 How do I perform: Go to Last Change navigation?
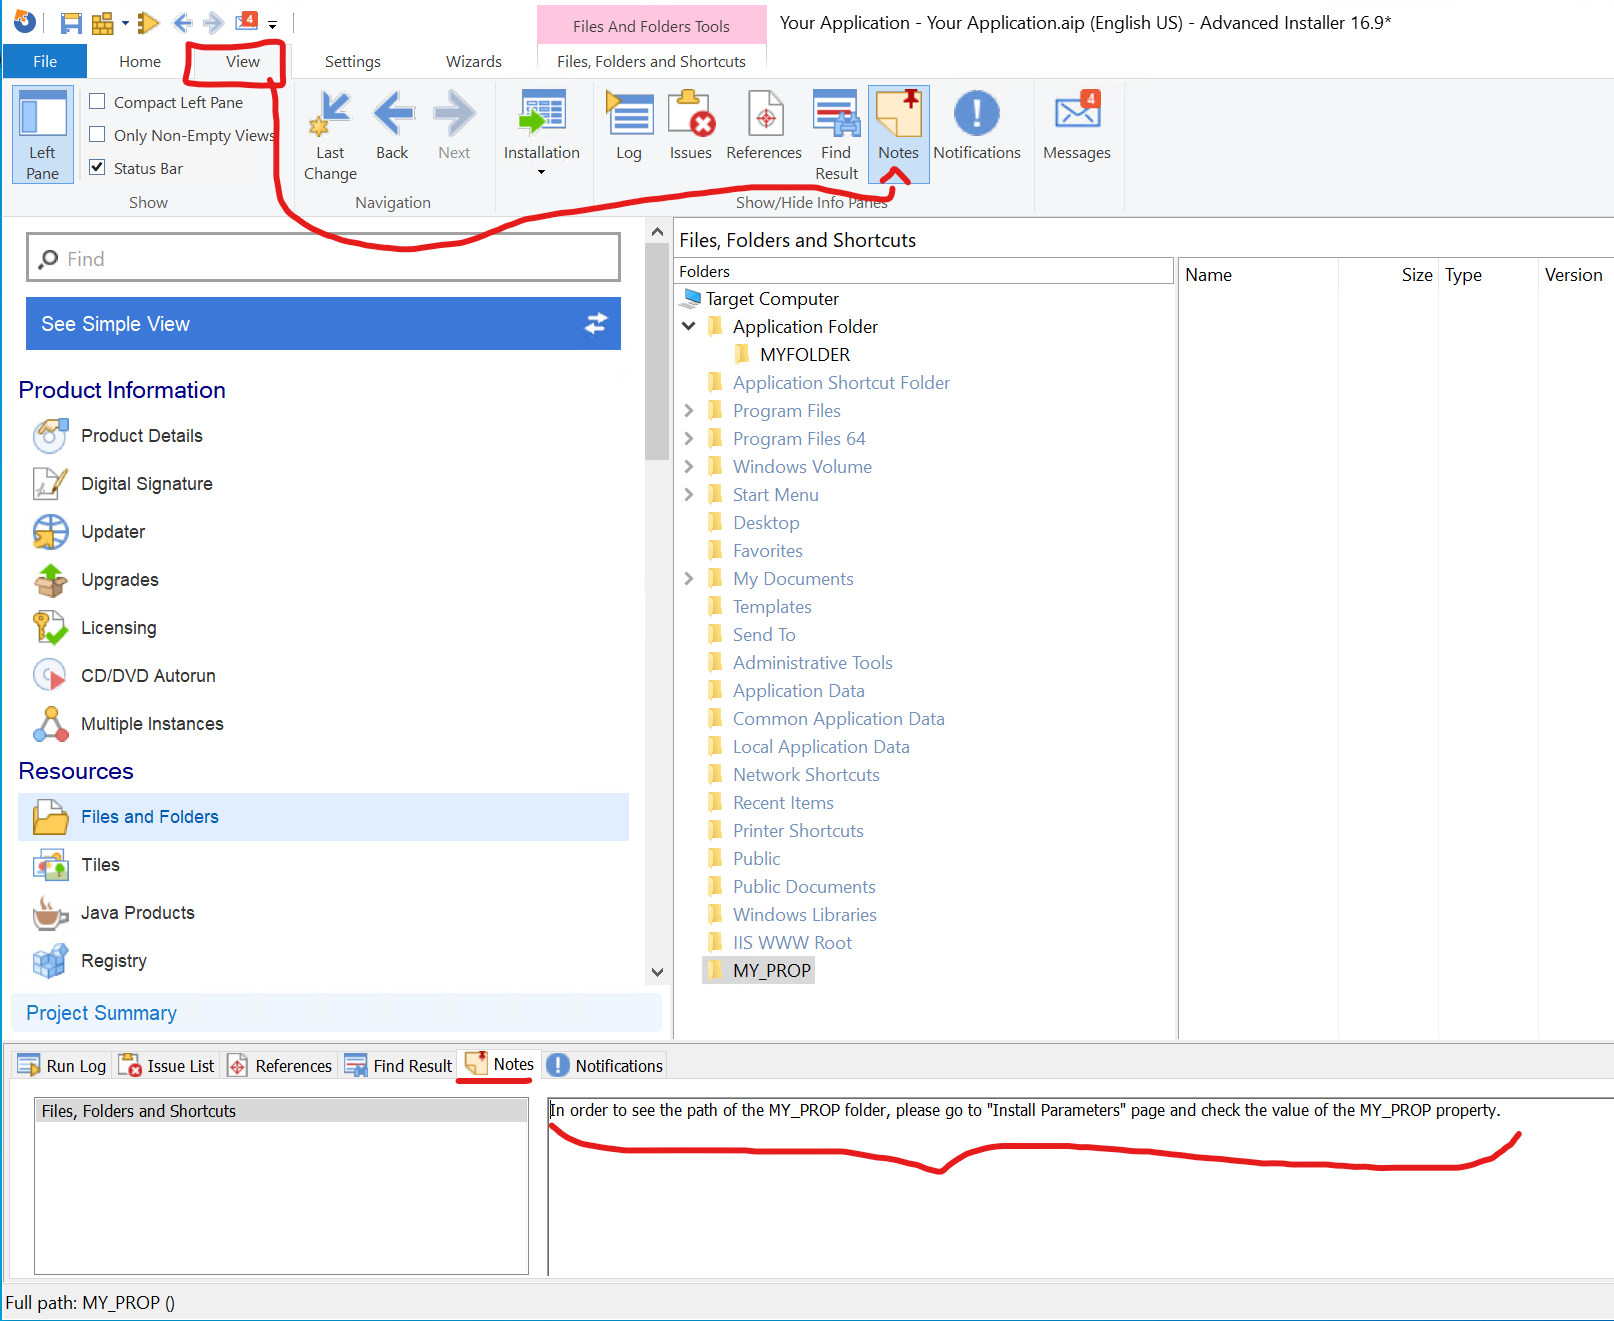tap(330, 136)
